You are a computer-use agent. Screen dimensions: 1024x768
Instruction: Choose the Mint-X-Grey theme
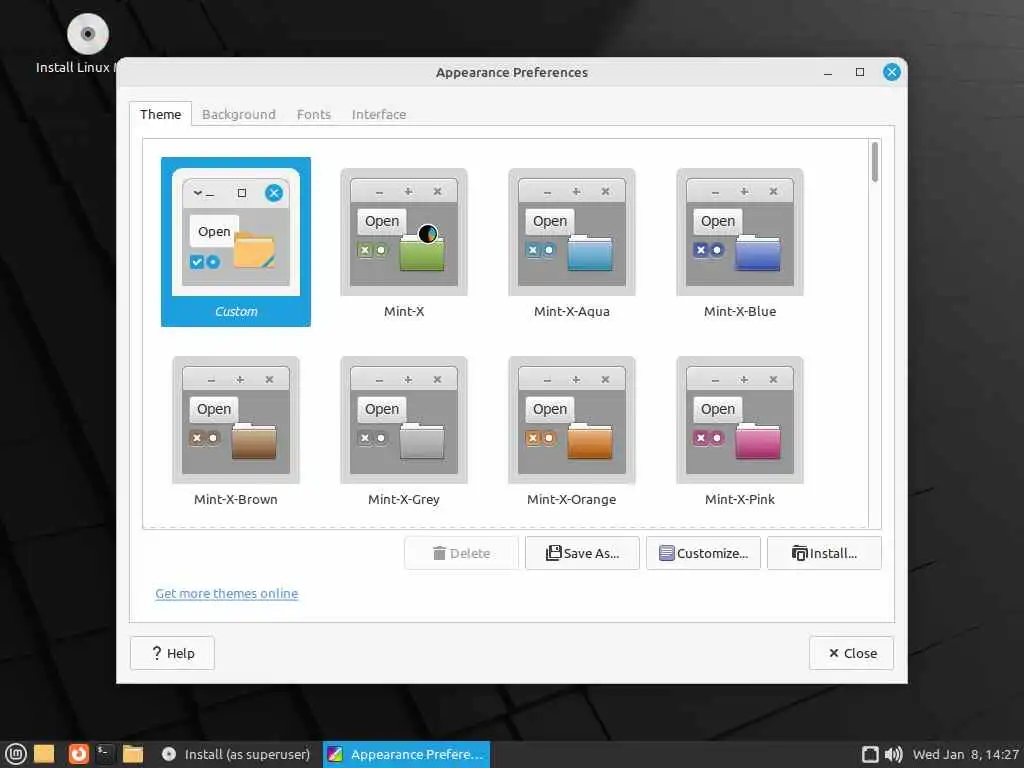[x=404, y=431]
